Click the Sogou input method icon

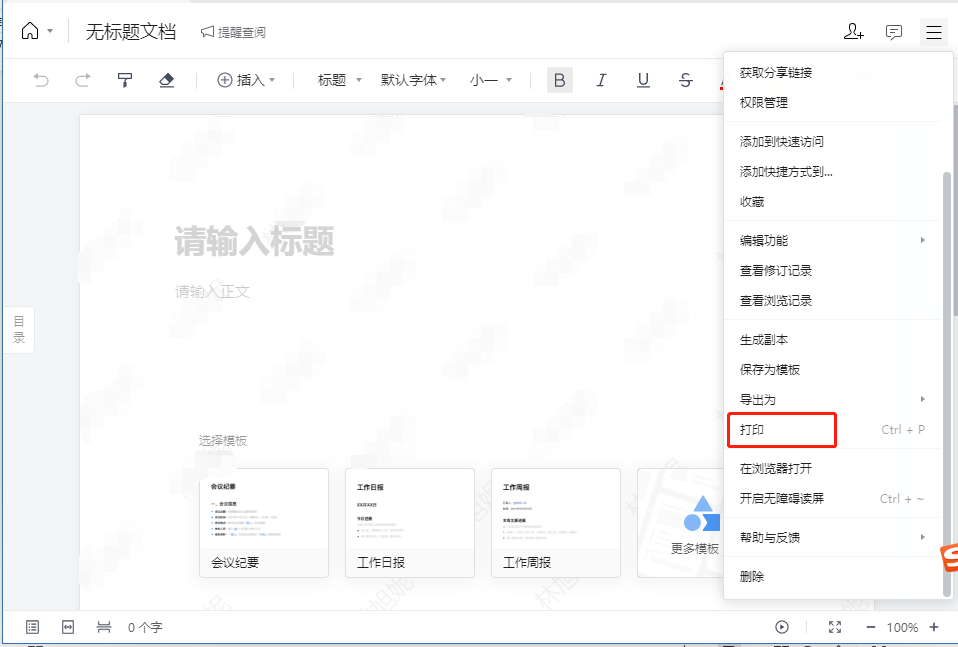949,557
